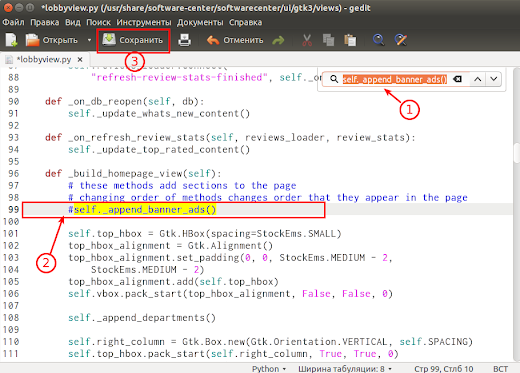Click the Paste clipboard icon
The height and width of the screenshot is (373, 520).
(x=350, y=40)
